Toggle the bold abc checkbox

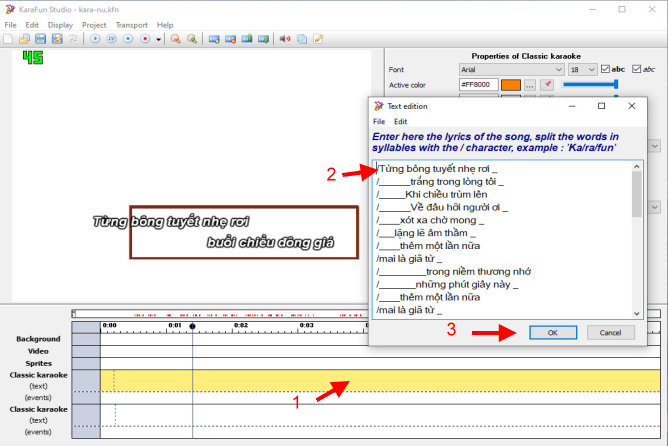coord(604,69)
